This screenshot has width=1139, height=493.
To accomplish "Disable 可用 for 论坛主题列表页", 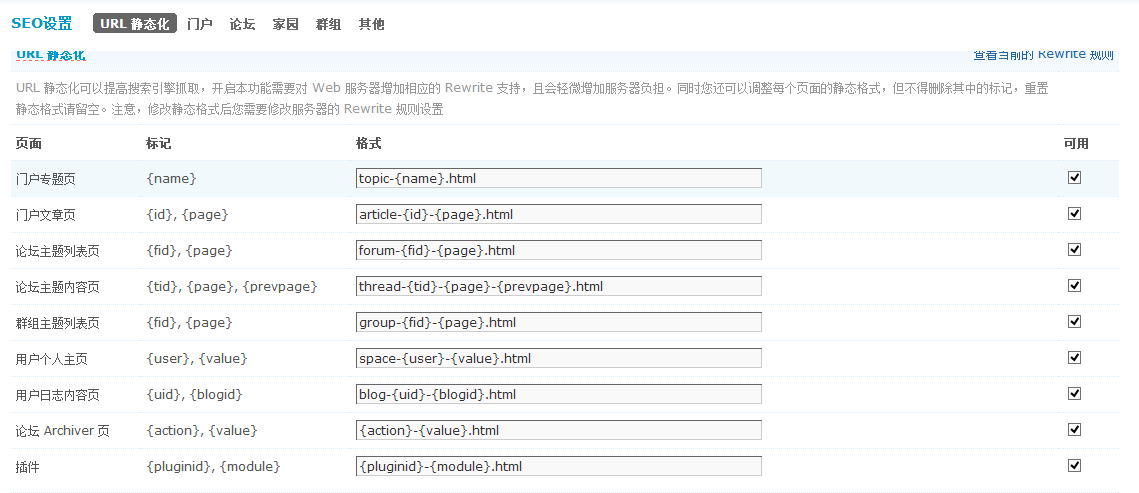I will [x=1075, y=249].
